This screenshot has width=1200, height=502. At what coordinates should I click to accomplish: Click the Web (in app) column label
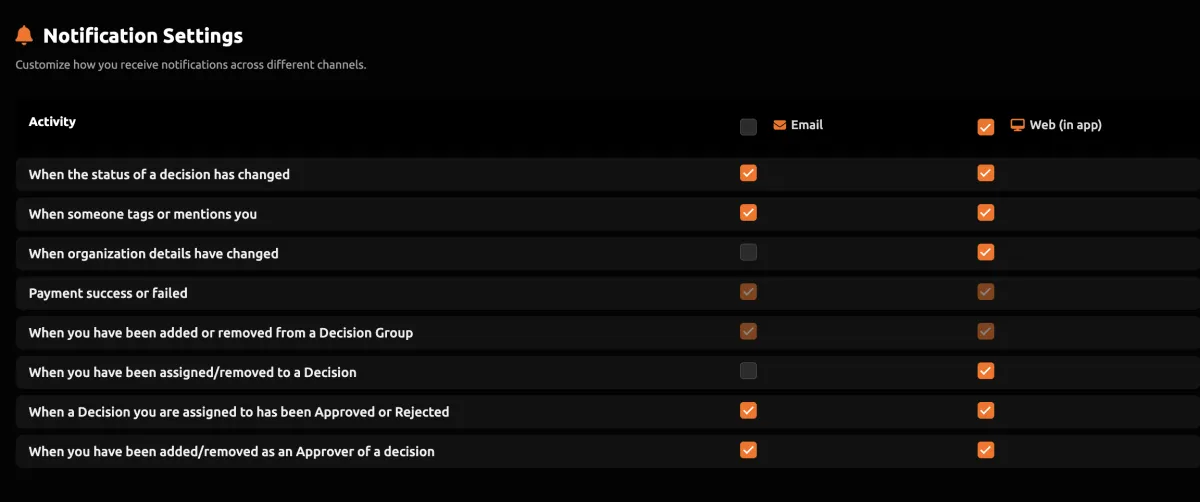point(1066,126)
